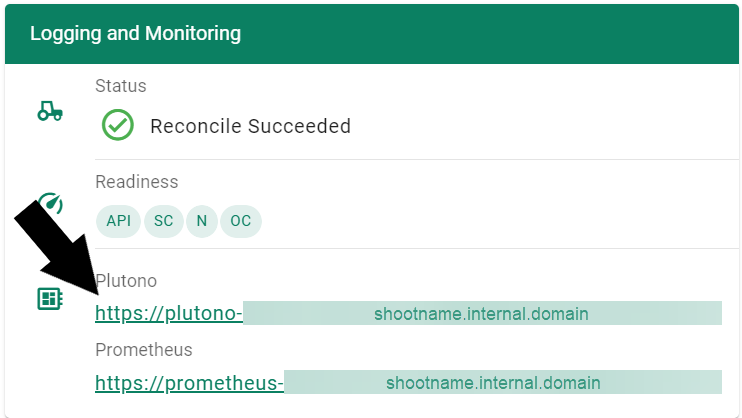Select the API readiness chip
The width and height of the screenshot is (742, 418).
tap(118, 221)
